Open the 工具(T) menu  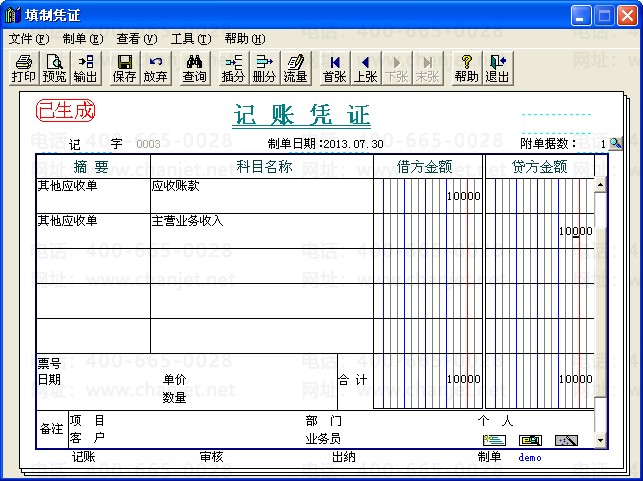[x=190, y=39]
